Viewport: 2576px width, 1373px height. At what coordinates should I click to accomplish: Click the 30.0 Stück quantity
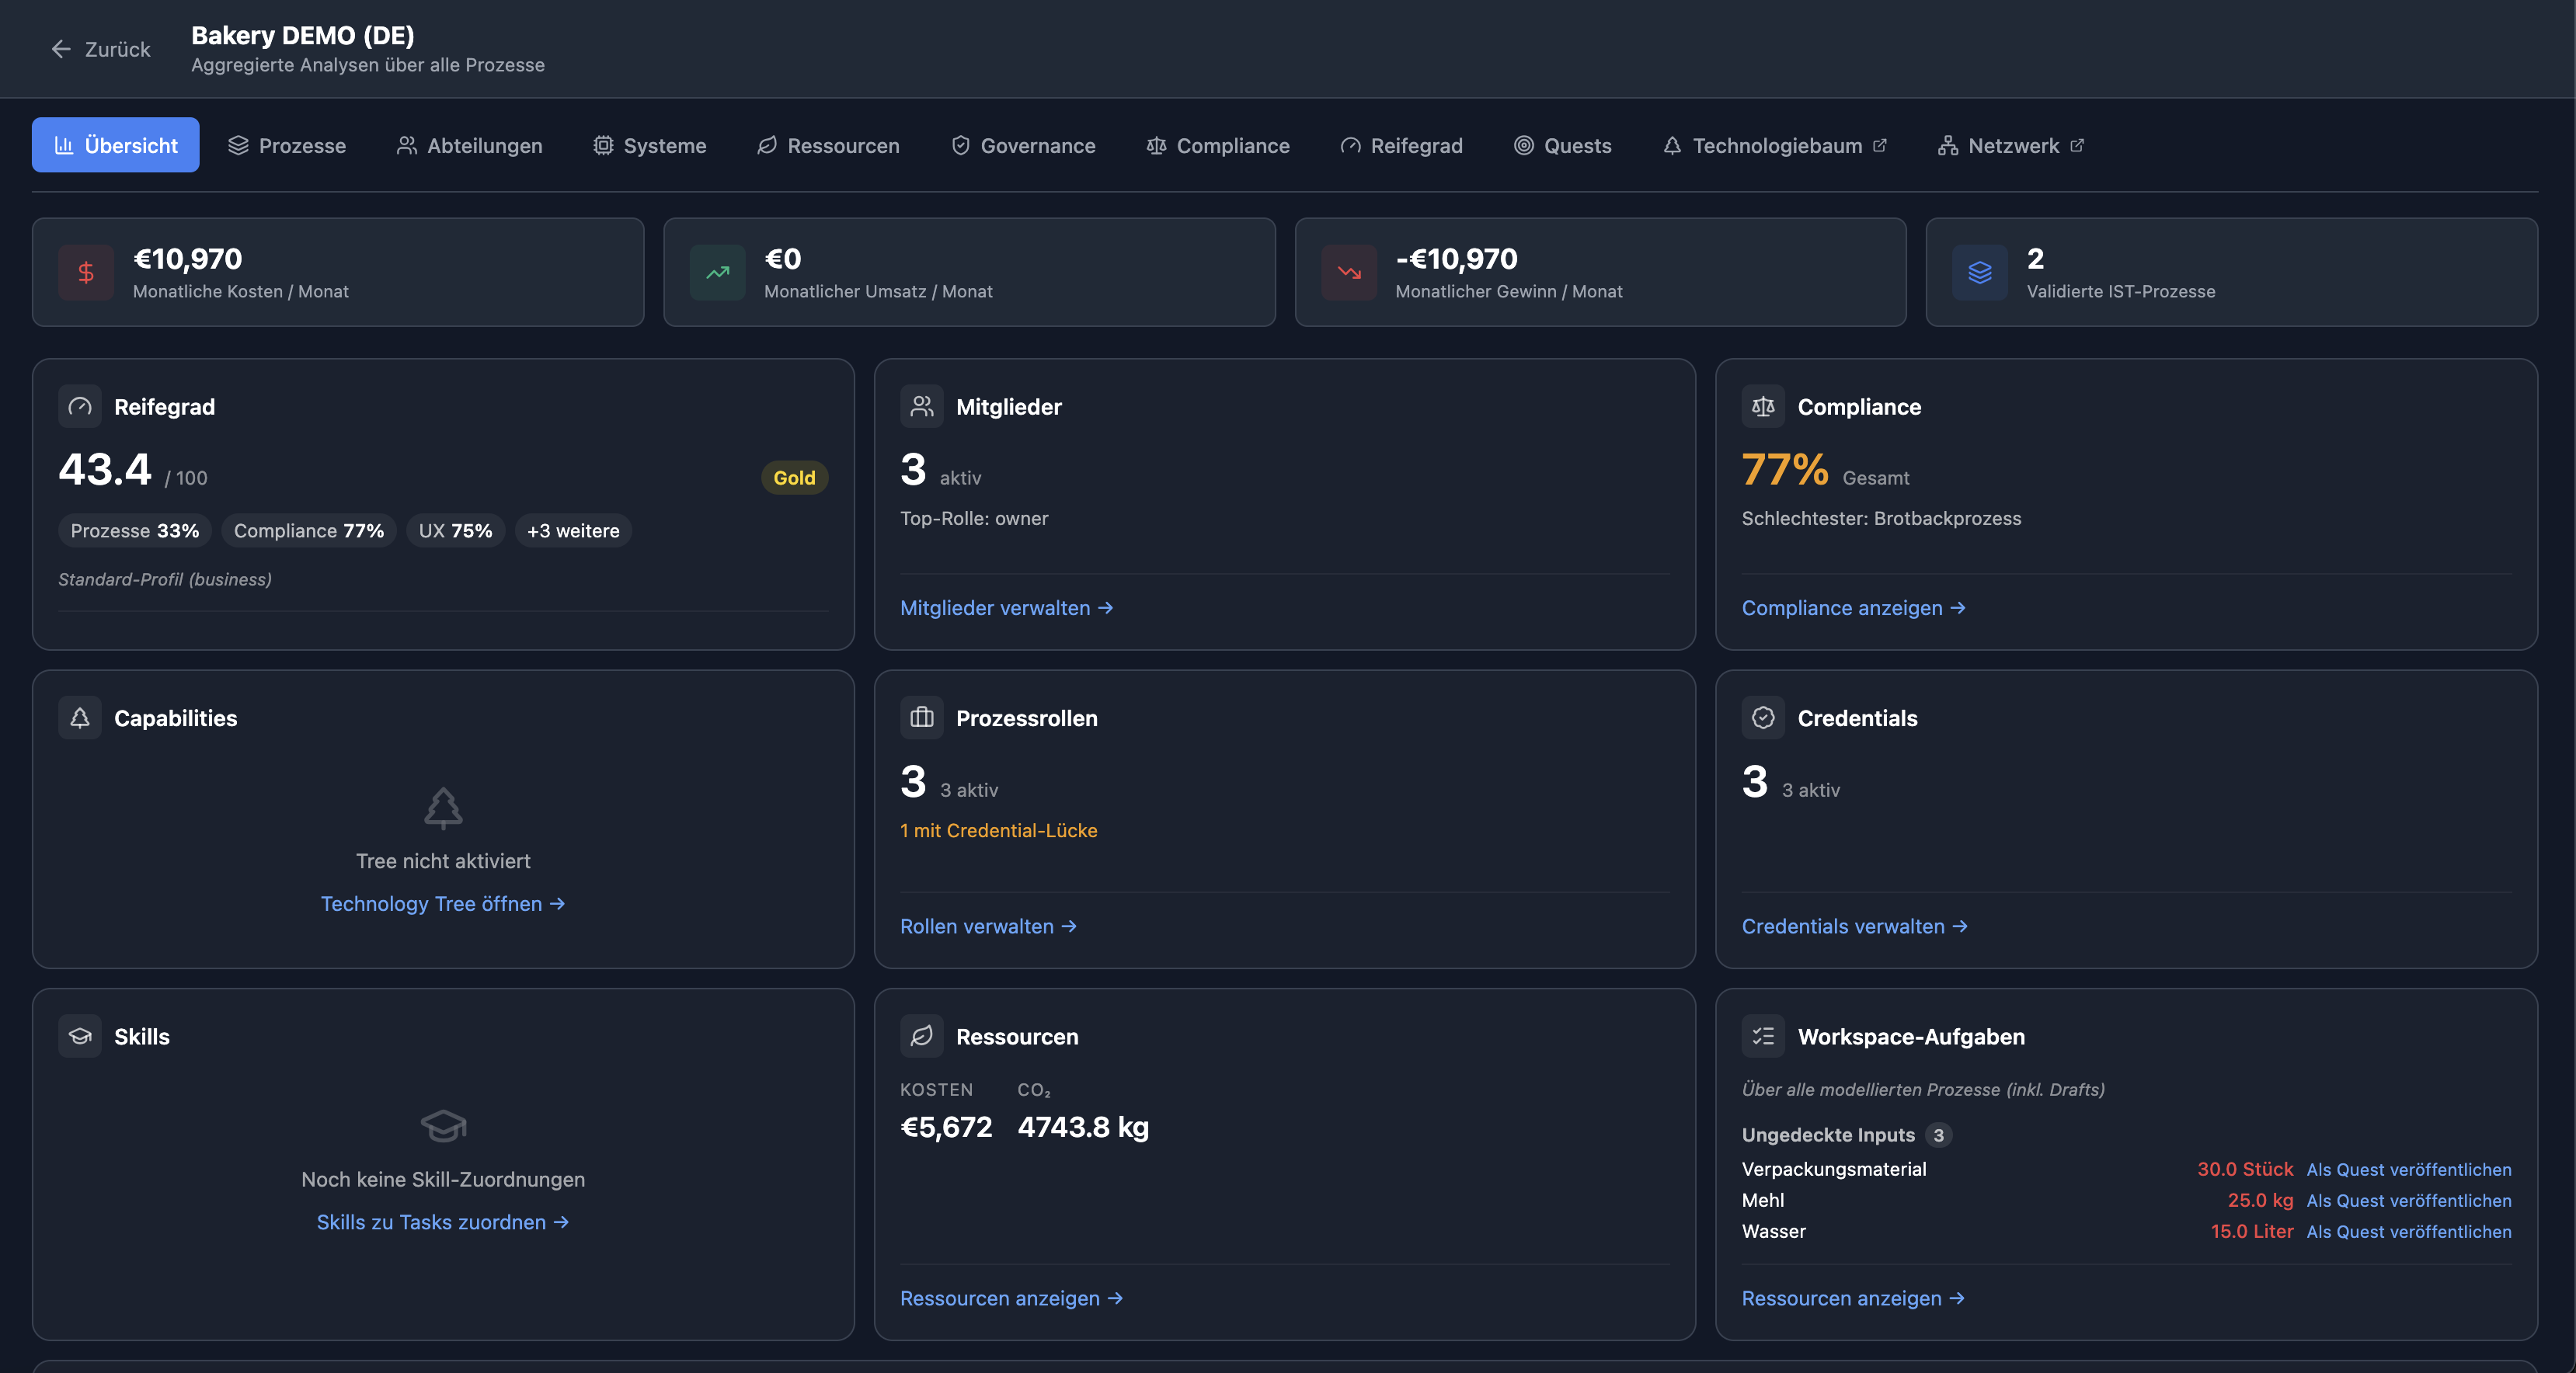pos(2245,1169)
